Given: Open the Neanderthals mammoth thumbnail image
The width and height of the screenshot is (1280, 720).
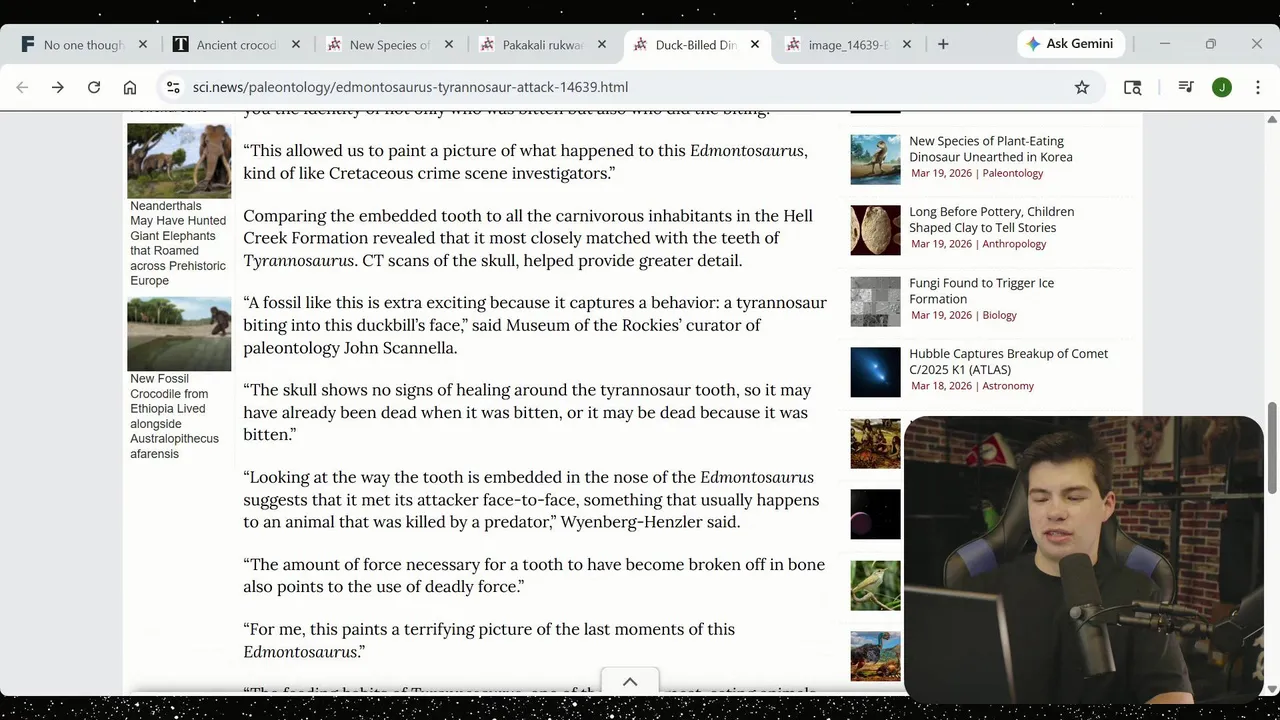Looking at the screenshot, I should coord(179,160).
